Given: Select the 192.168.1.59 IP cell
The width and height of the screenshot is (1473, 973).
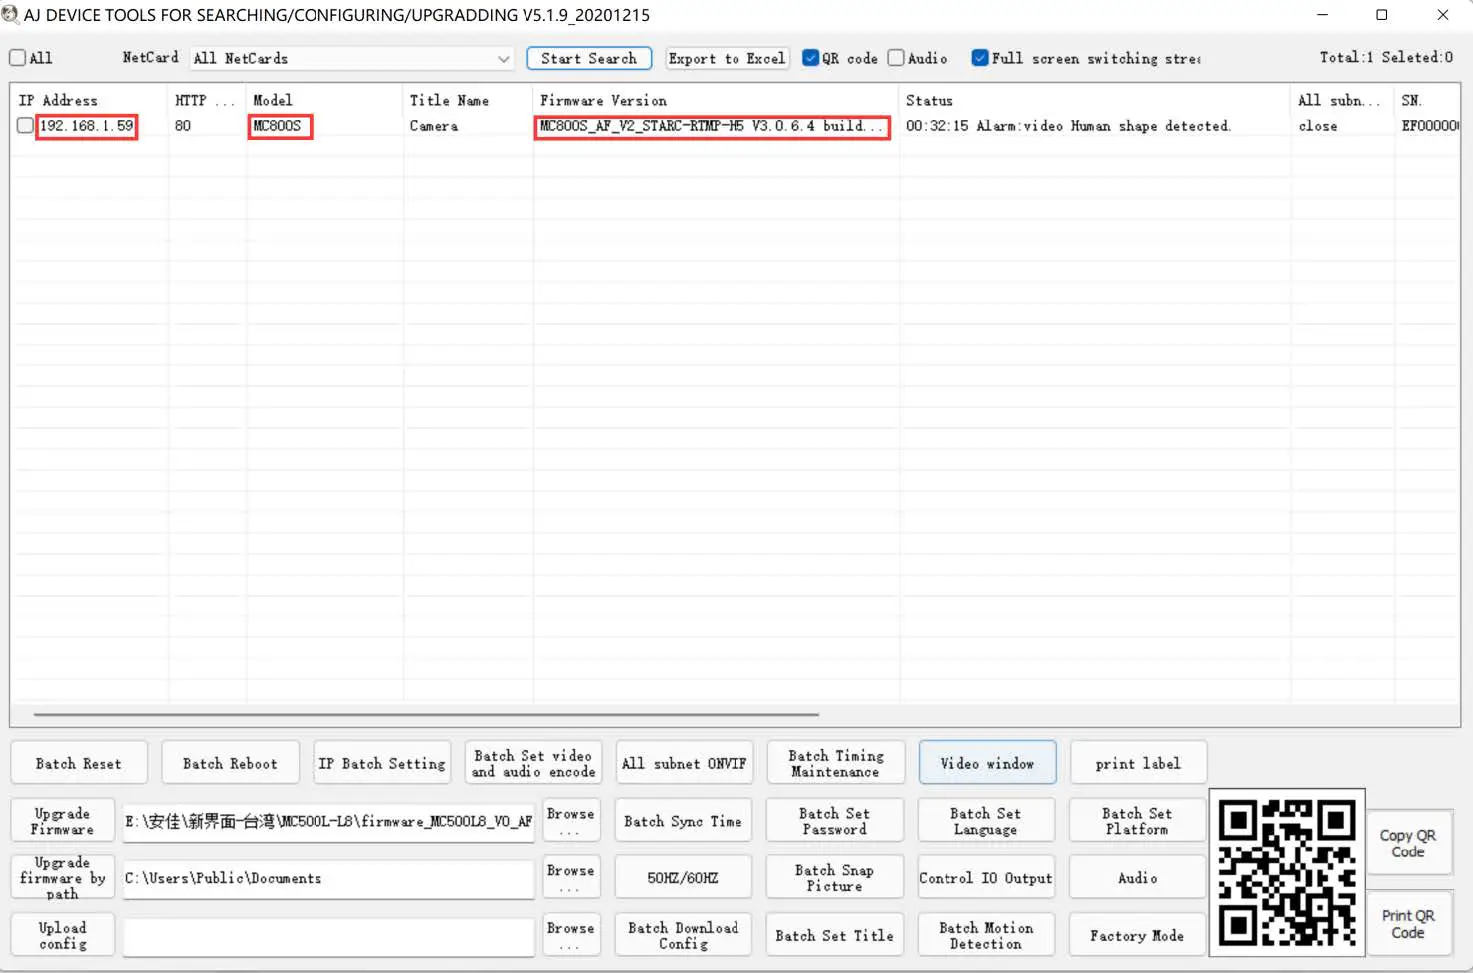Looking at the screenshot, I should (x=87, y=126).
